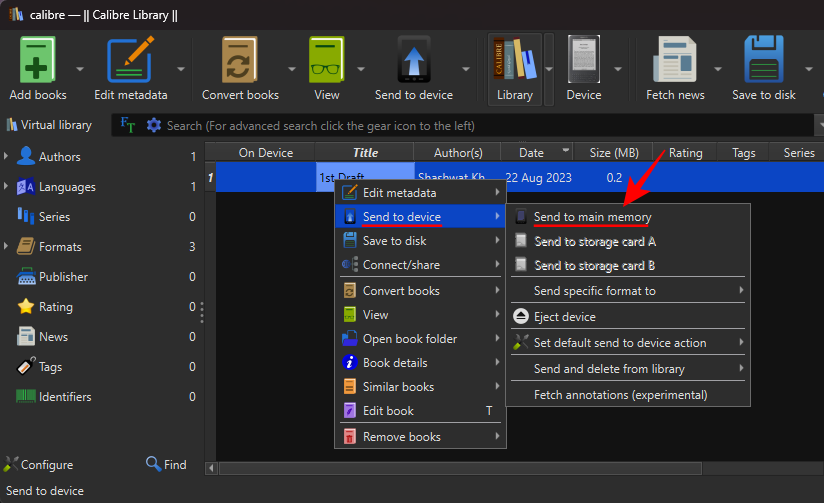Image resolution: width=824 pixels, height=503 pixels.
Task: Select News in the tag browser
Action: coord(53,336)
